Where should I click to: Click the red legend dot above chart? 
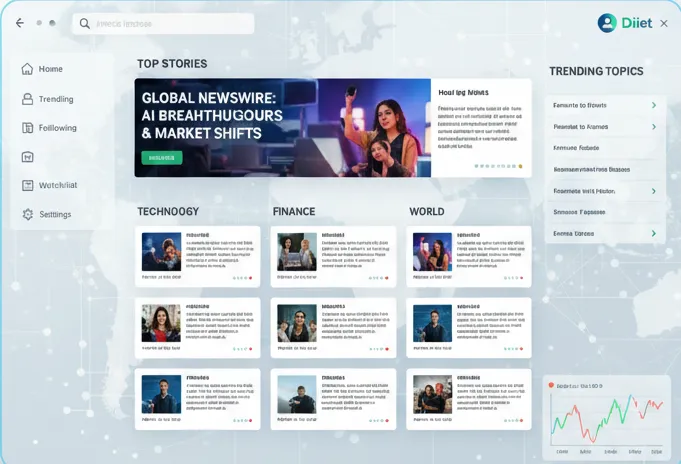[x=551, y=385]
